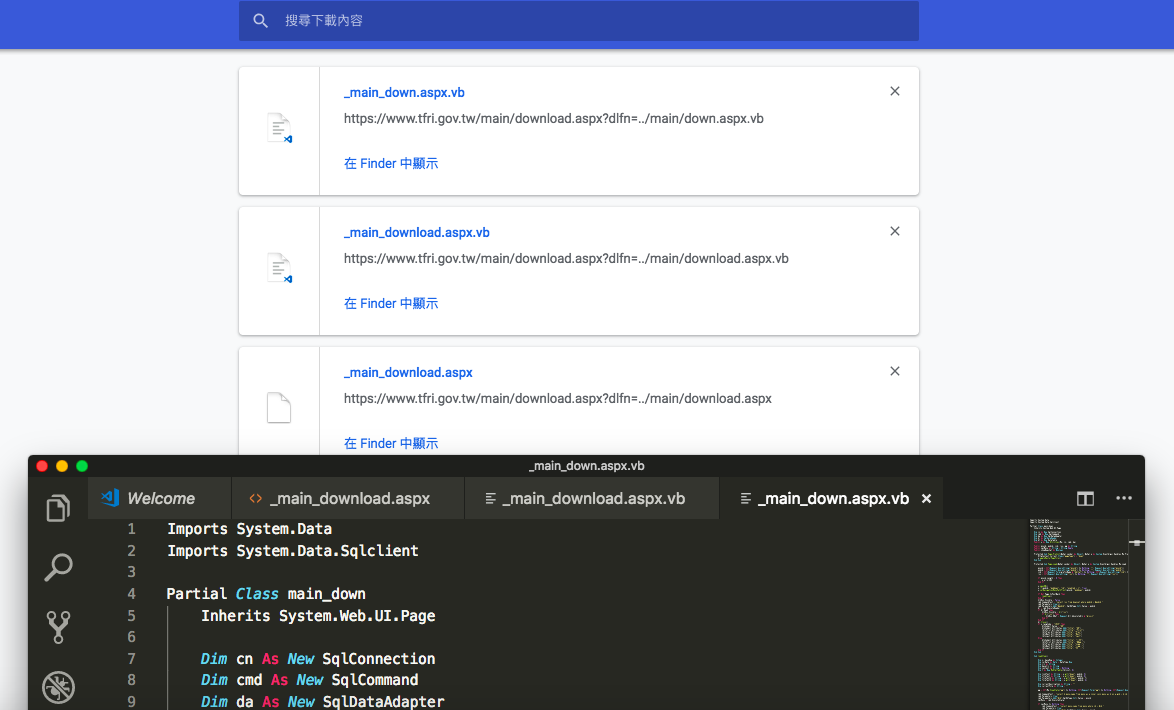Screen dimensions: 1174x710
Task: Click 'Dim cn As New SqlConnection' line
Action: (318, 659)
